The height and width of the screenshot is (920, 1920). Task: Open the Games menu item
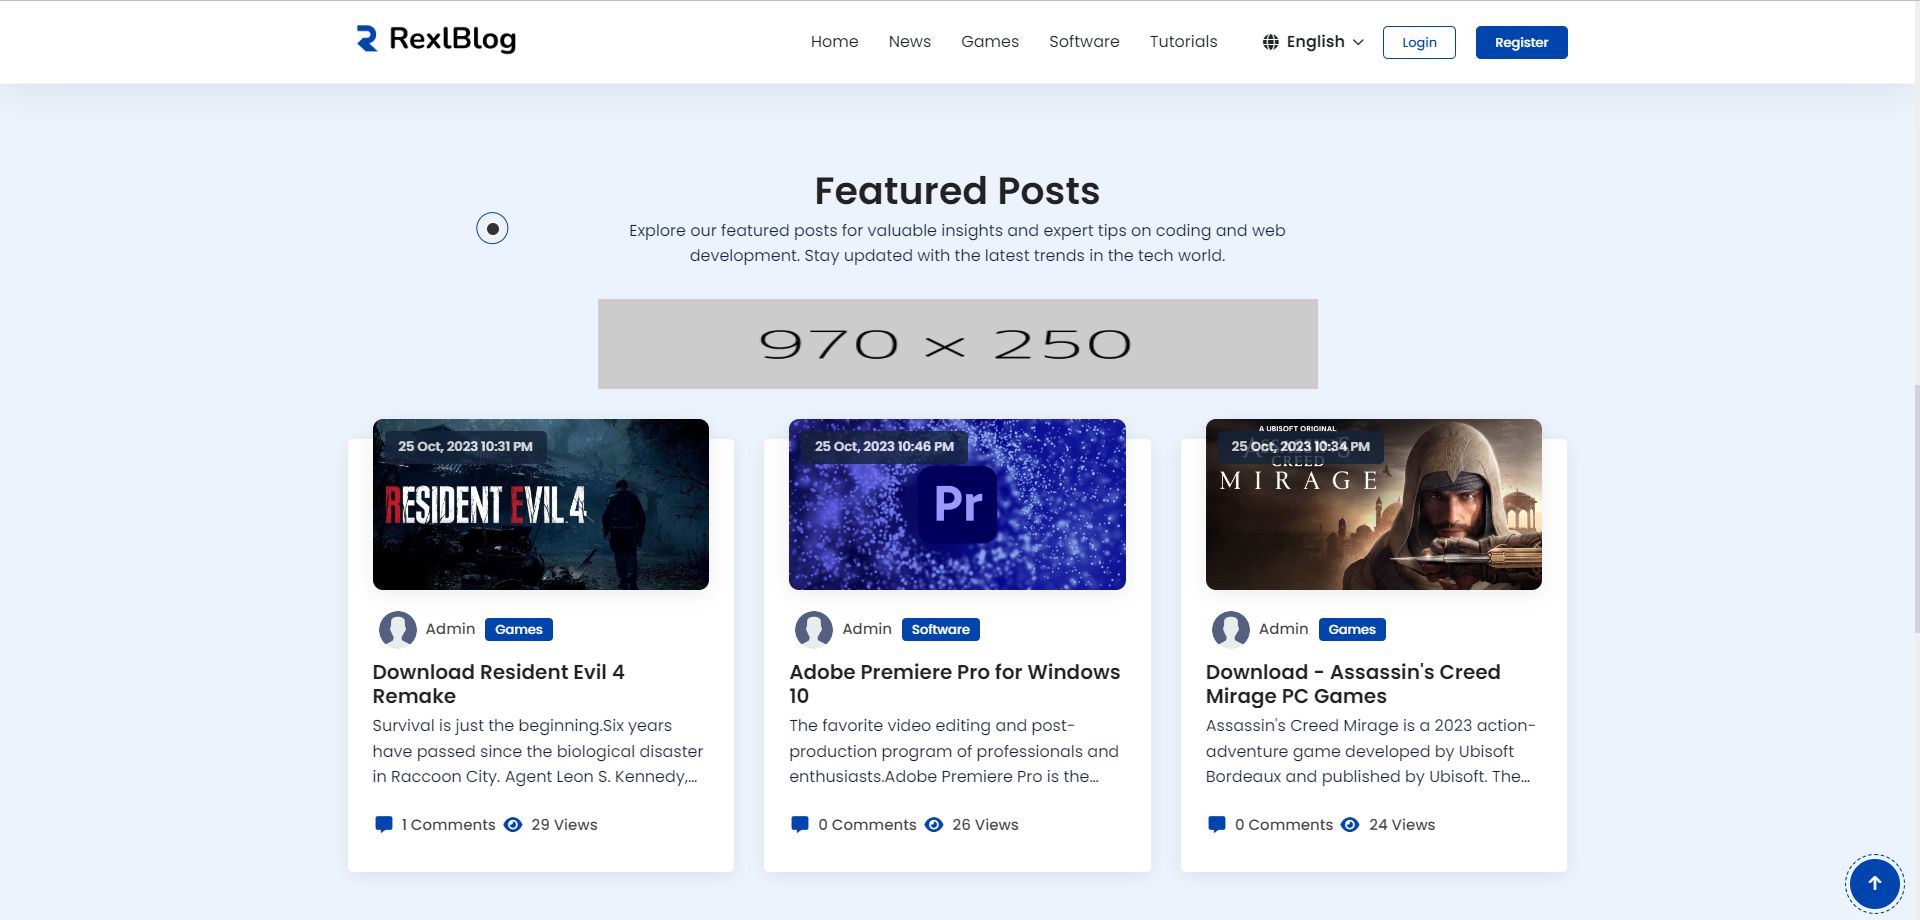click(x=990, y=42)
